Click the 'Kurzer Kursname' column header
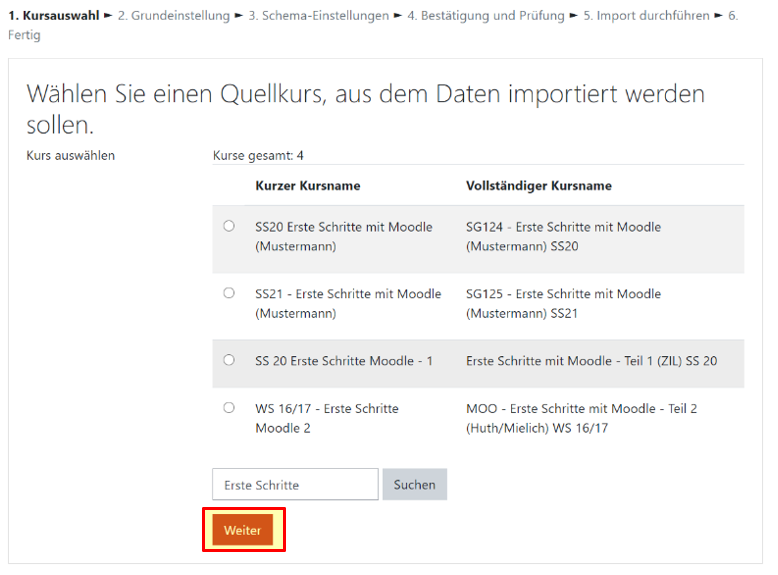The image size is (778, 575). [308, 186]
